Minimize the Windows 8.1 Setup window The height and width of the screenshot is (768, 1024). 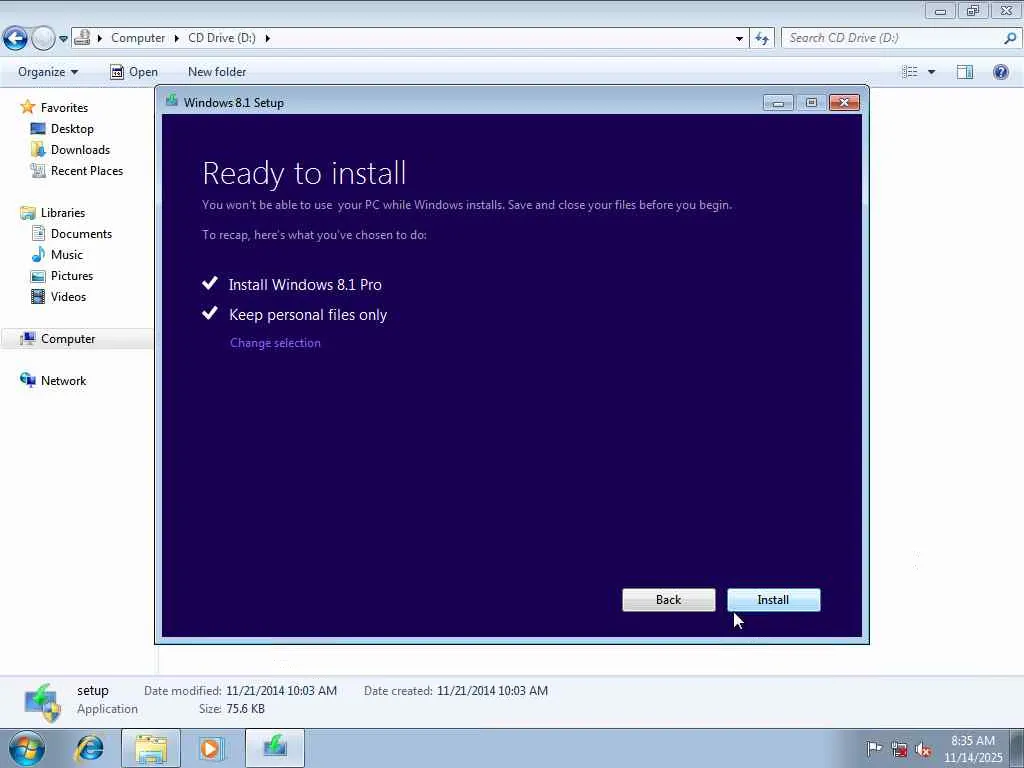click(x=778, y=103)
